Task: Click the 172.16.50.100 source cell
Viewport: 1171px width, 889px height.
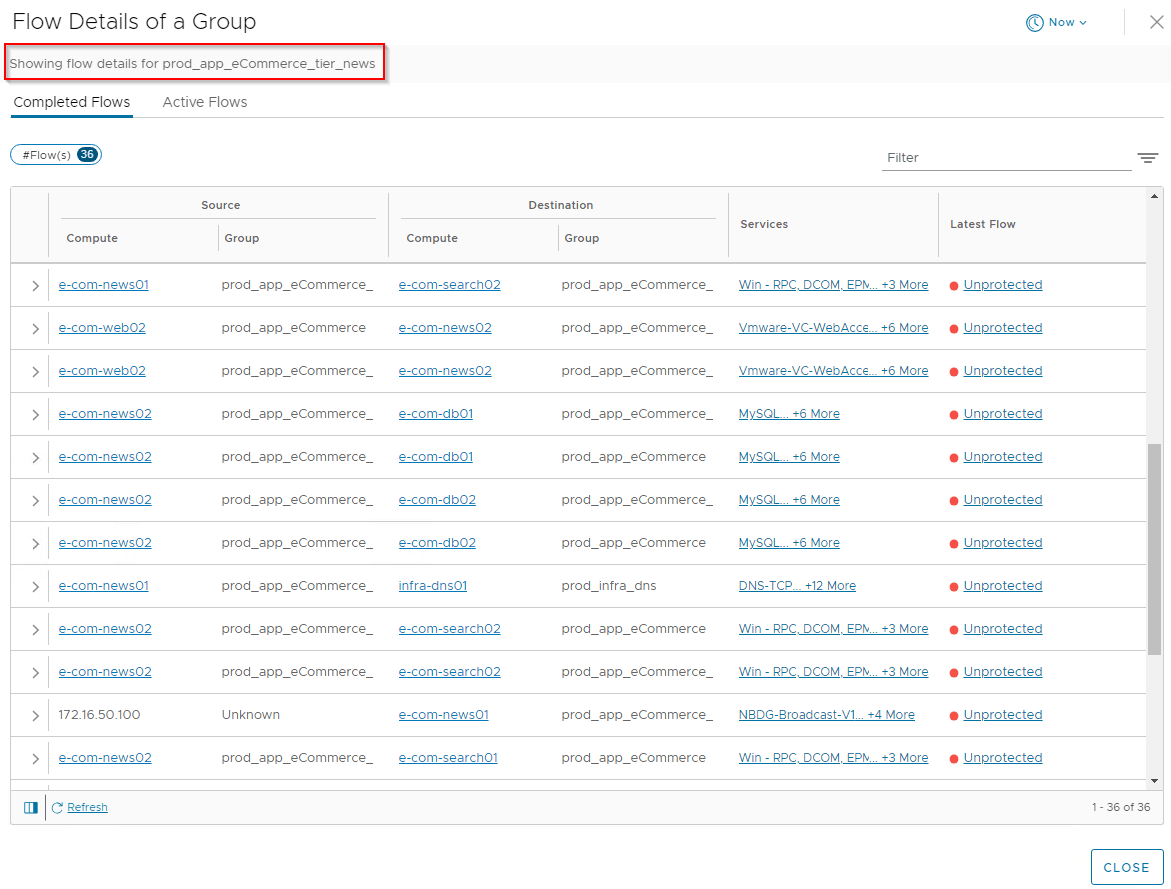Action: 99,714
